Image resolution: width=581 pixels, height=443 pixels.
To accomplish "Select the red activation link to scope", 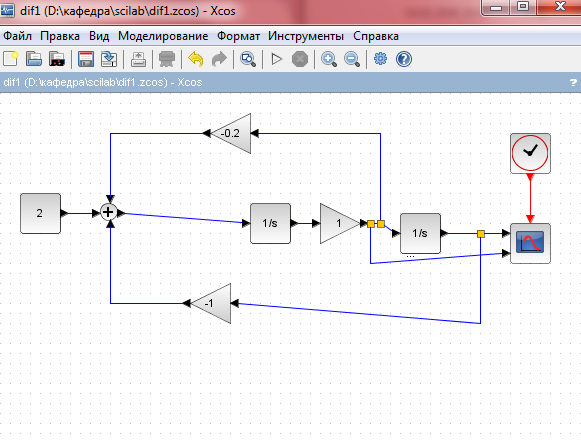I will pyautogui.click(x=530, y=198).
